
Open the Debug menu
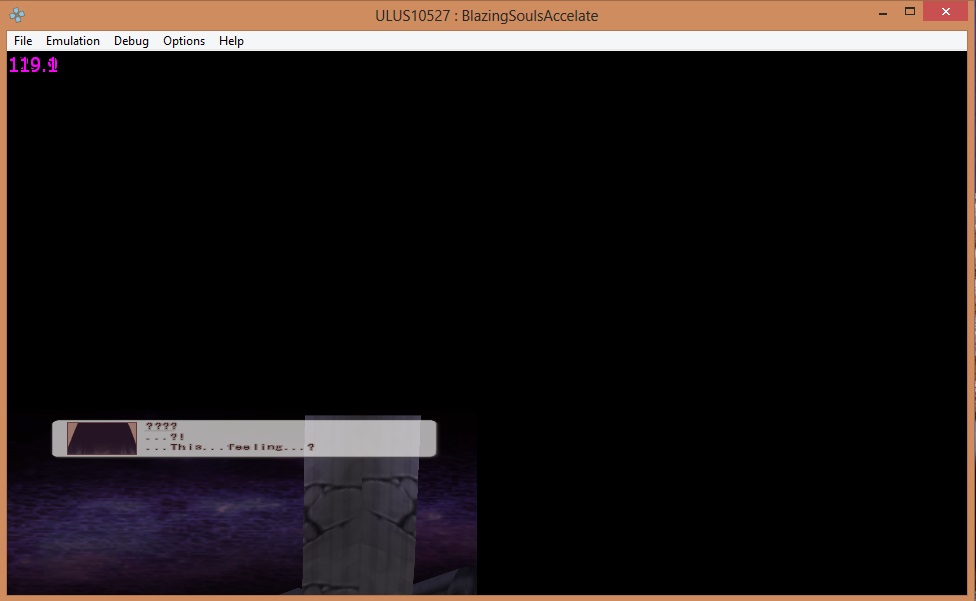(x=131, y=41)
